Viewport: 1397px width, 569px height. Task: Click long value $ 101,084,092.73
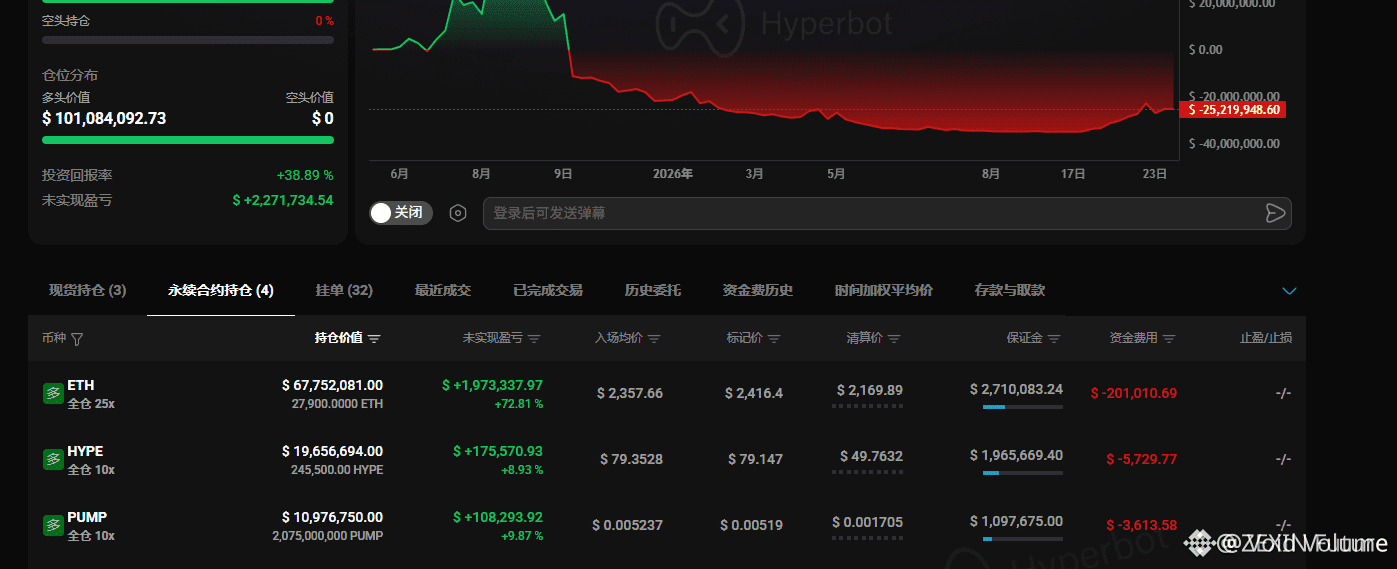point(104,118)
